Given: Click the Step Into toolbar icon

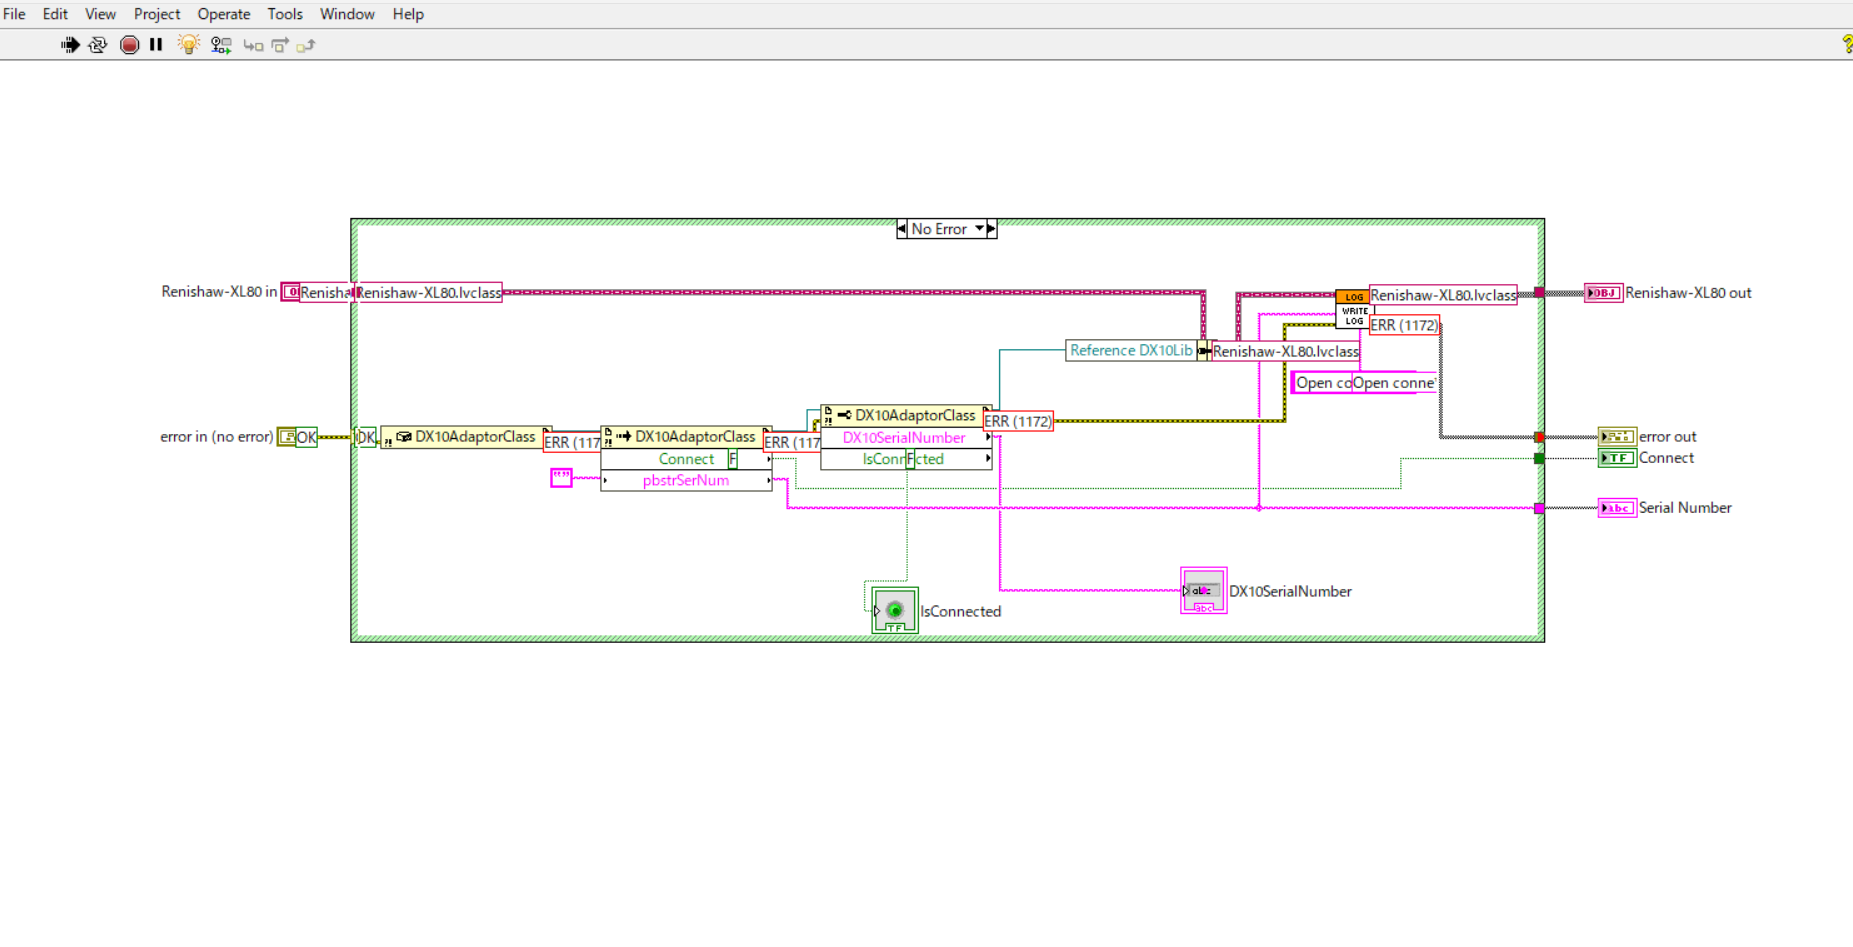Looking at the screenshot, I should [x=253, y=45].
